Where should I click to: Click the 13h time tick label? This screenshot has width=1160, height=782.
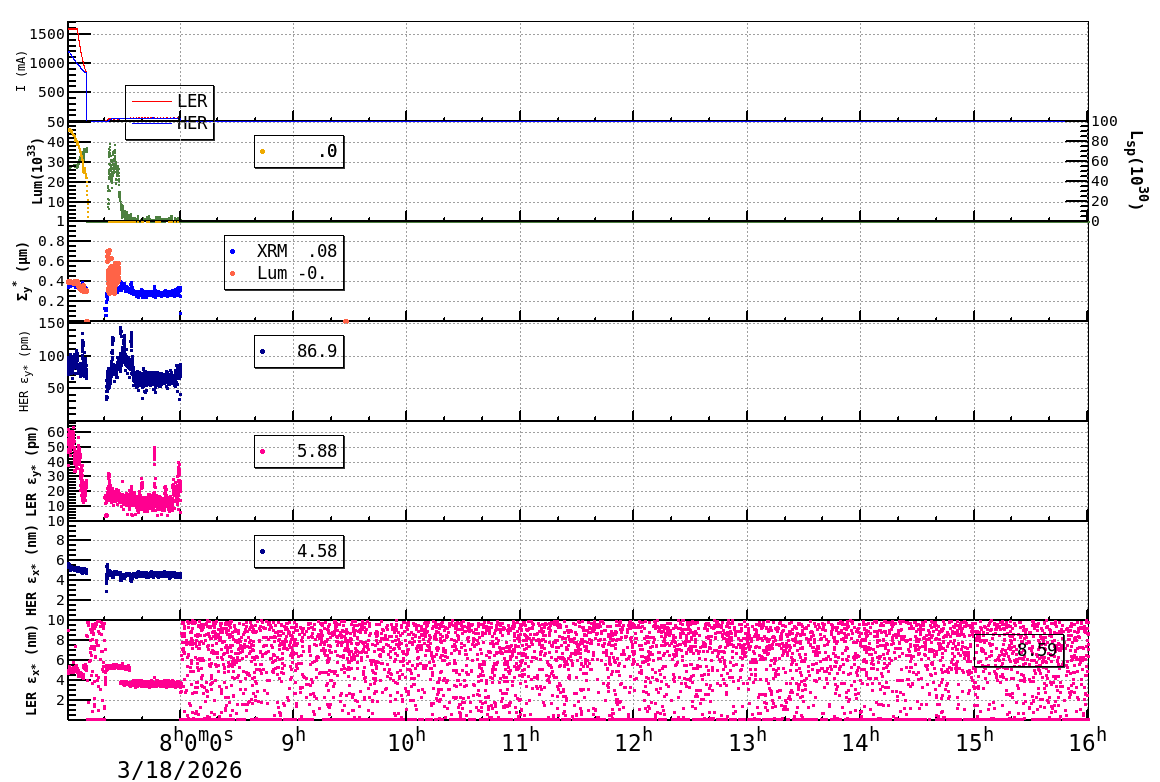pos(747,740)
